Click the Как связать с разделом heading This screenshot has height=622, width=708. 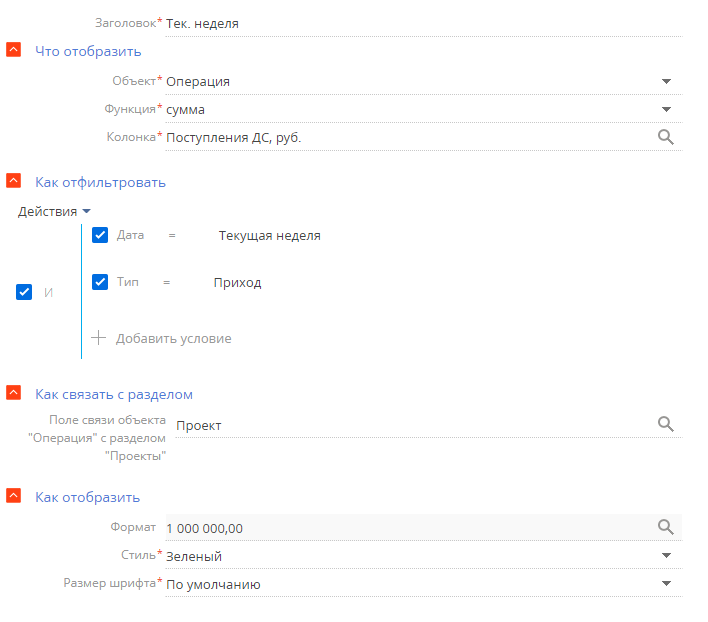click(x=114, y=395)
